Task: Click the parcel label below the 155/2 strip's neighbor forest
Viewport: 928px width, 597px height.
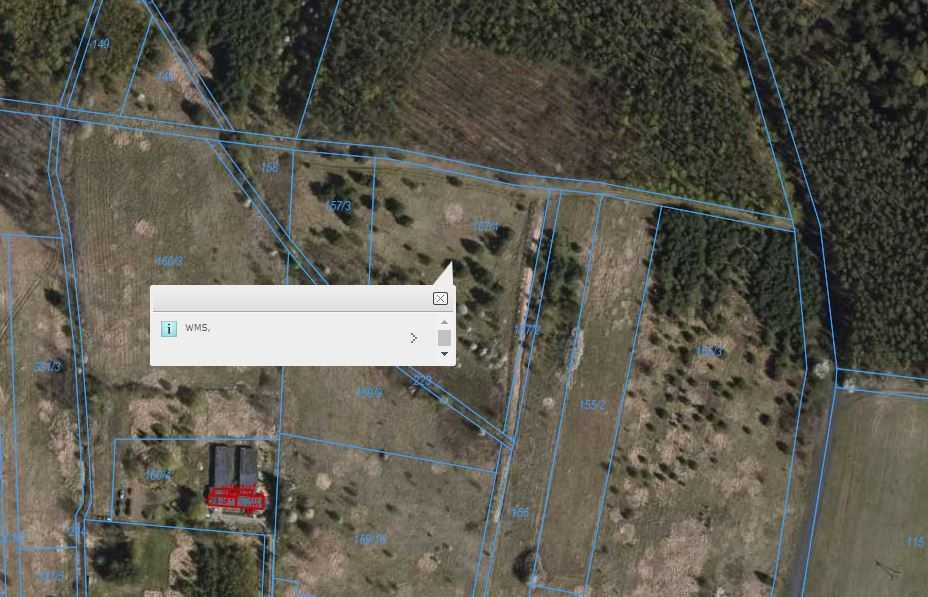Action: click(x=709, y=351)
